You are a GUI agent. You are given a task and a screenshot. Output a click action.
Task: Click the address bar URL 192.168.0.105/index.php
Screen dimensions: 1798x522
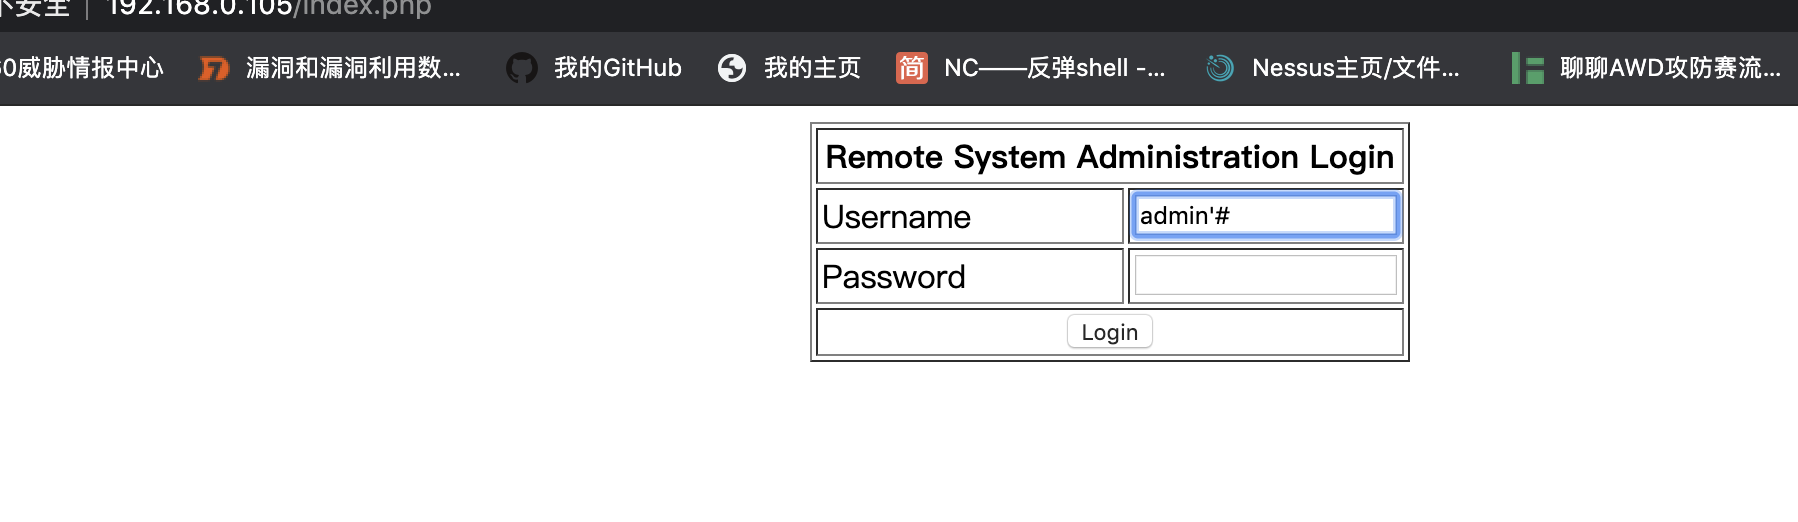[269, 8]
